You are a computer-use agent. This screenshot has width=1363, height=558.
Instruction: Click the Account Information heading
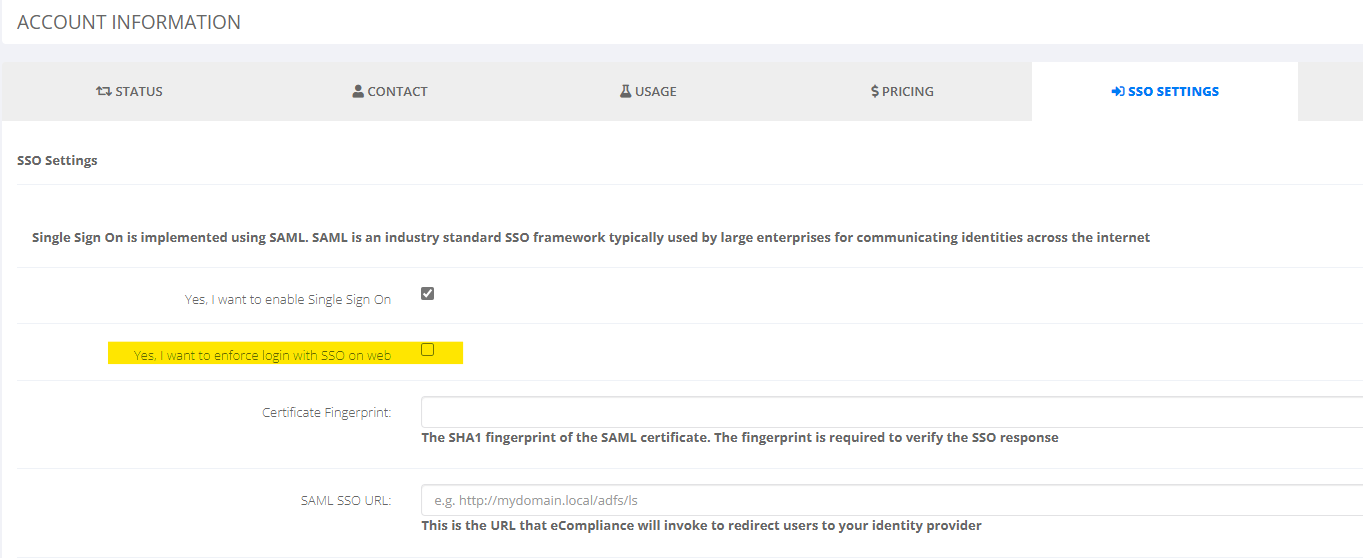129,22
